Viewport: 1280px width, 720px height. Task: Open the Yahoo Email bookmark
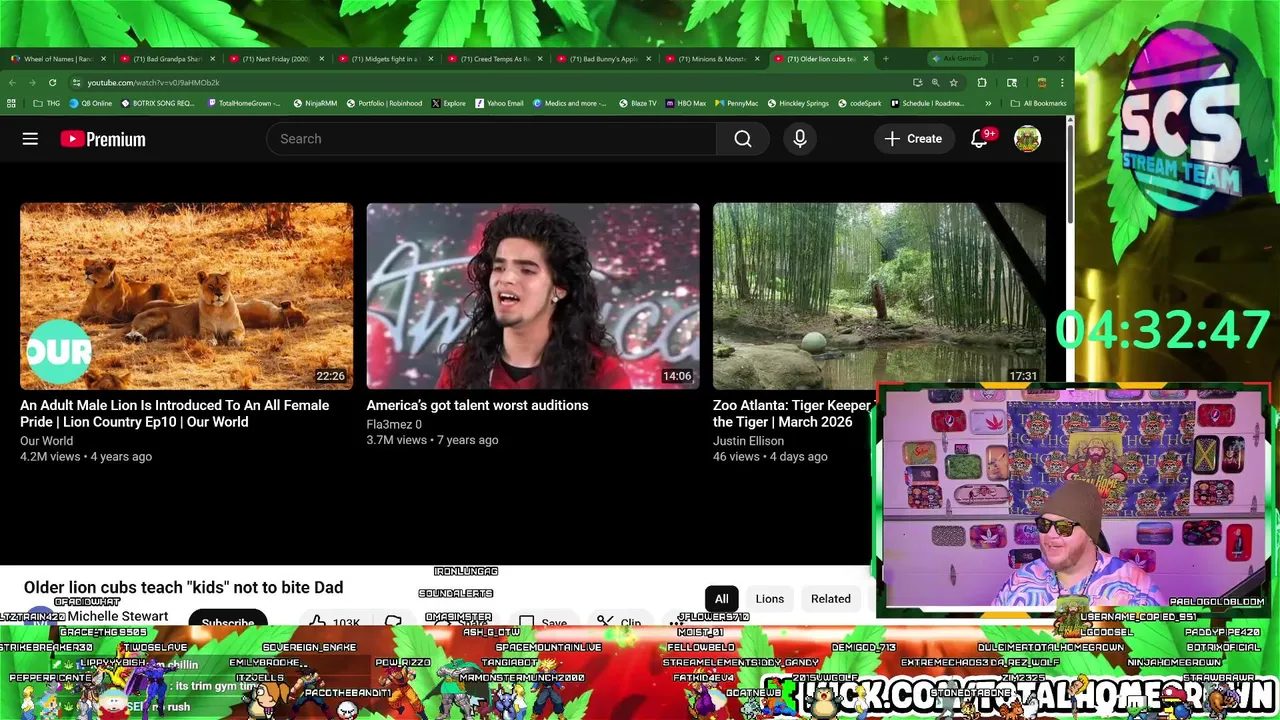coord(499,103)
